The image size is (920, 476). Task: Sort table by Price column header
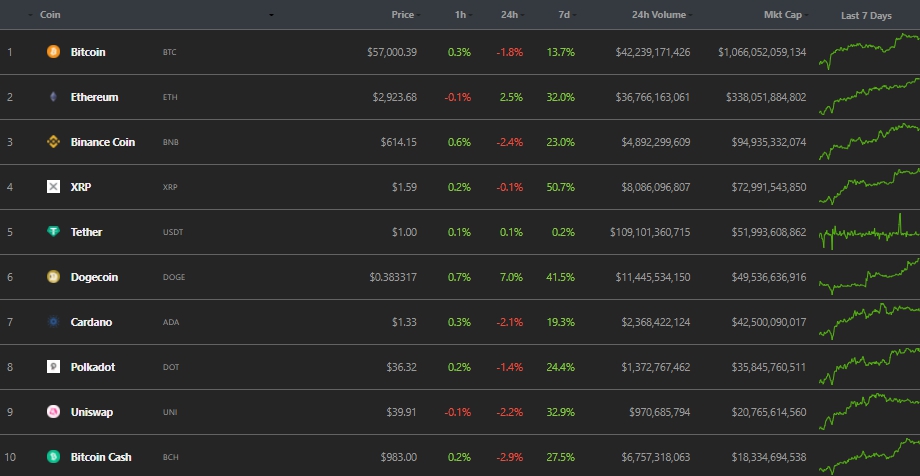(x=403, y=16)
